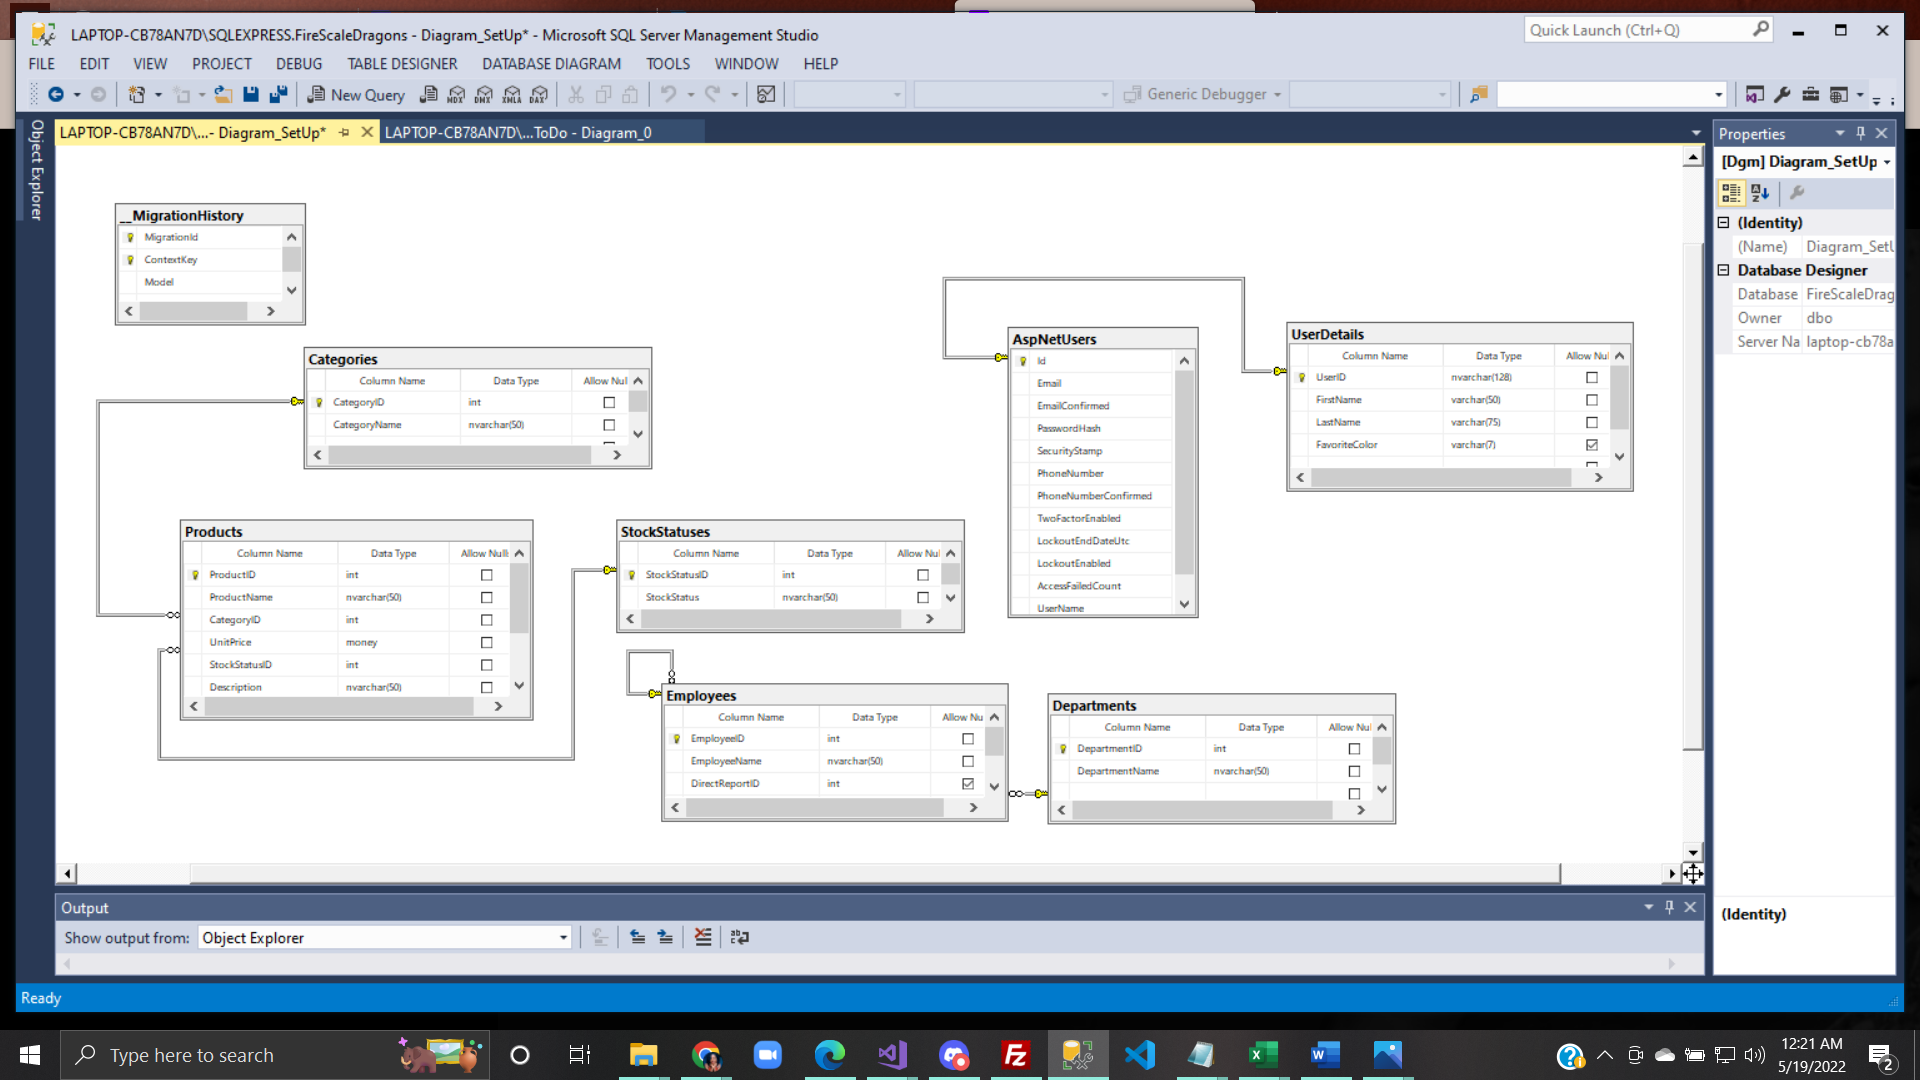Screen dimensions: 1920x1080
Task: Open the DATABASE DIAGRAM menu
Action: 551,64
